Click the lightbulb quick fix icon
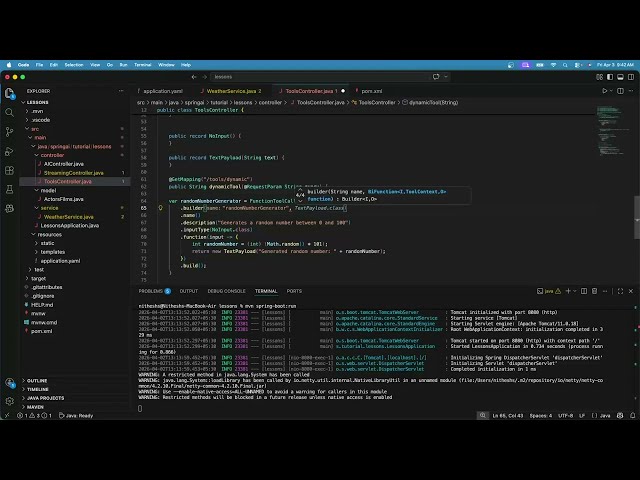This screenshot has width=640, height=480. coord(160,208)
